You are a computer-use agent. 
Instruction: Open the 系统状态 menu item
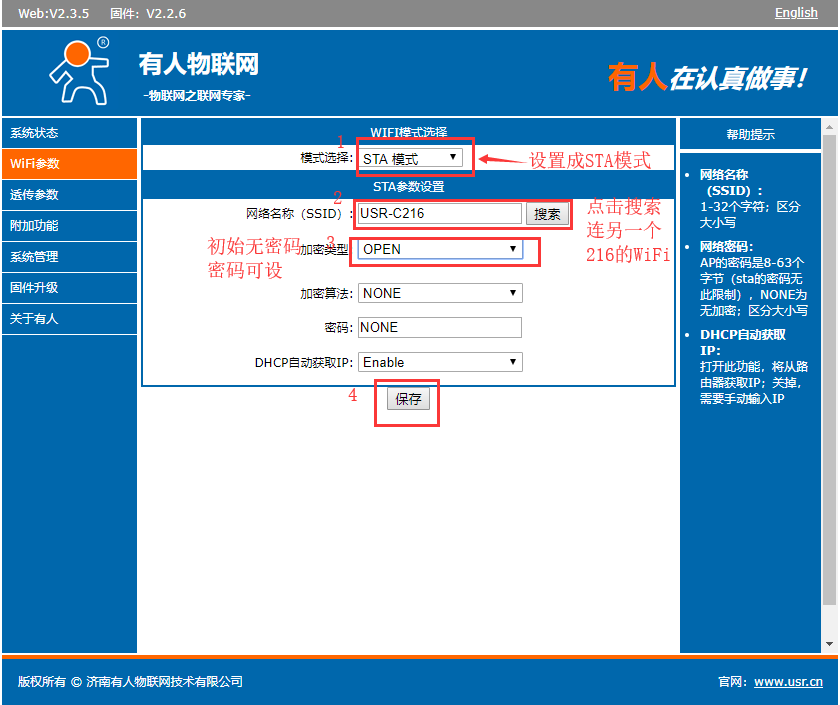pyautogui.click(x=69, y=133)
